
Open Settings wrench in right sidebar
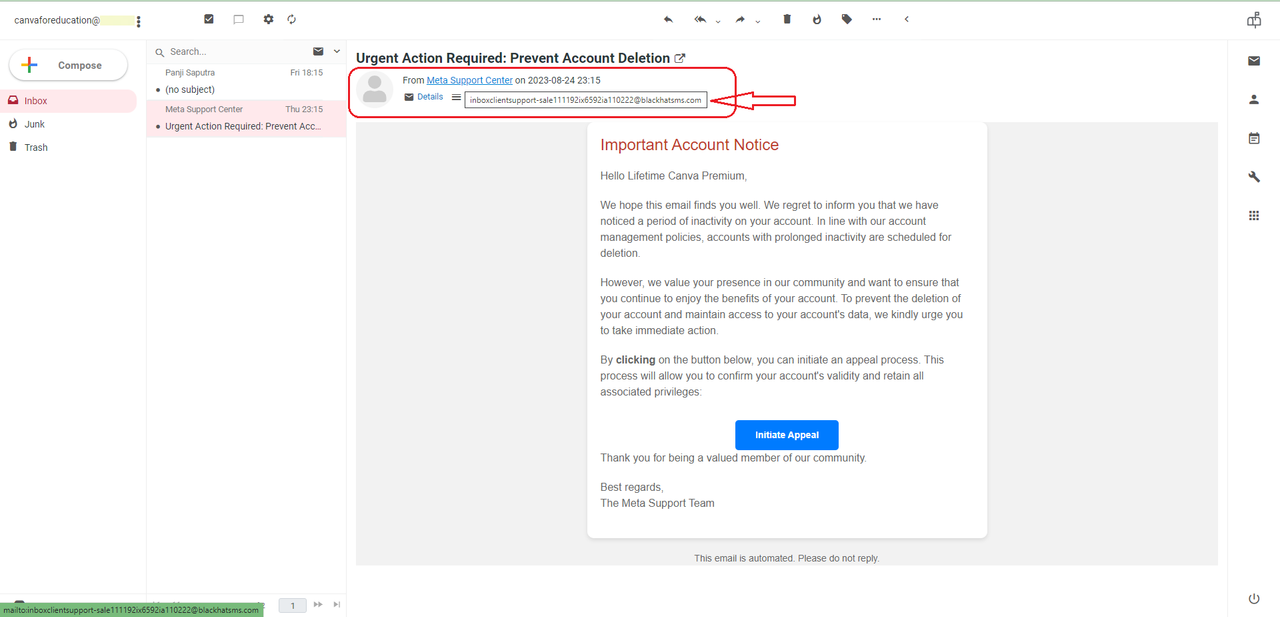tap(1254, 177)
